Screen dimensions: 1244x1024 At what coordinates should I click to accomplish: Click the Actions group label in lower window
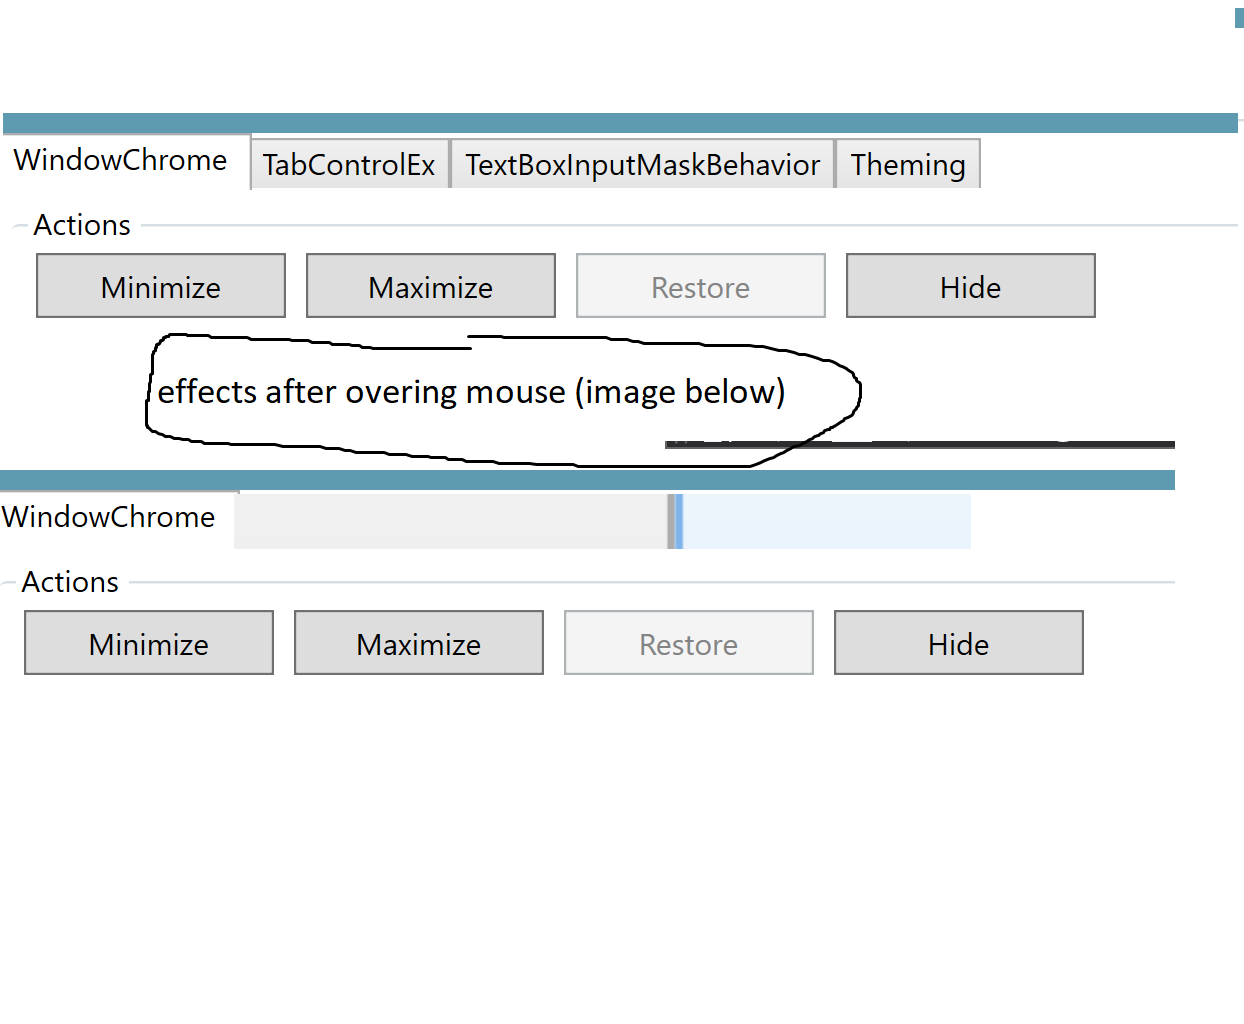(70, 581)
